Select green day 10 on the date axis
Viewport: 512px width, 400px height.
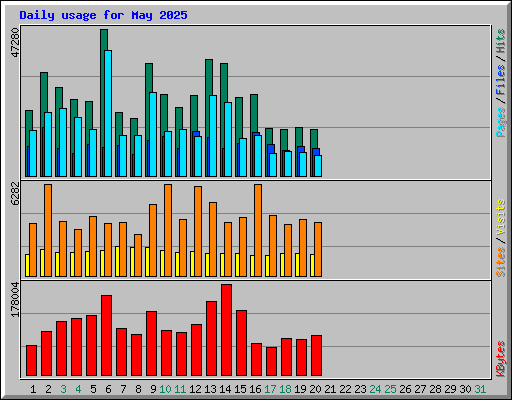click(x=165, y=389)
